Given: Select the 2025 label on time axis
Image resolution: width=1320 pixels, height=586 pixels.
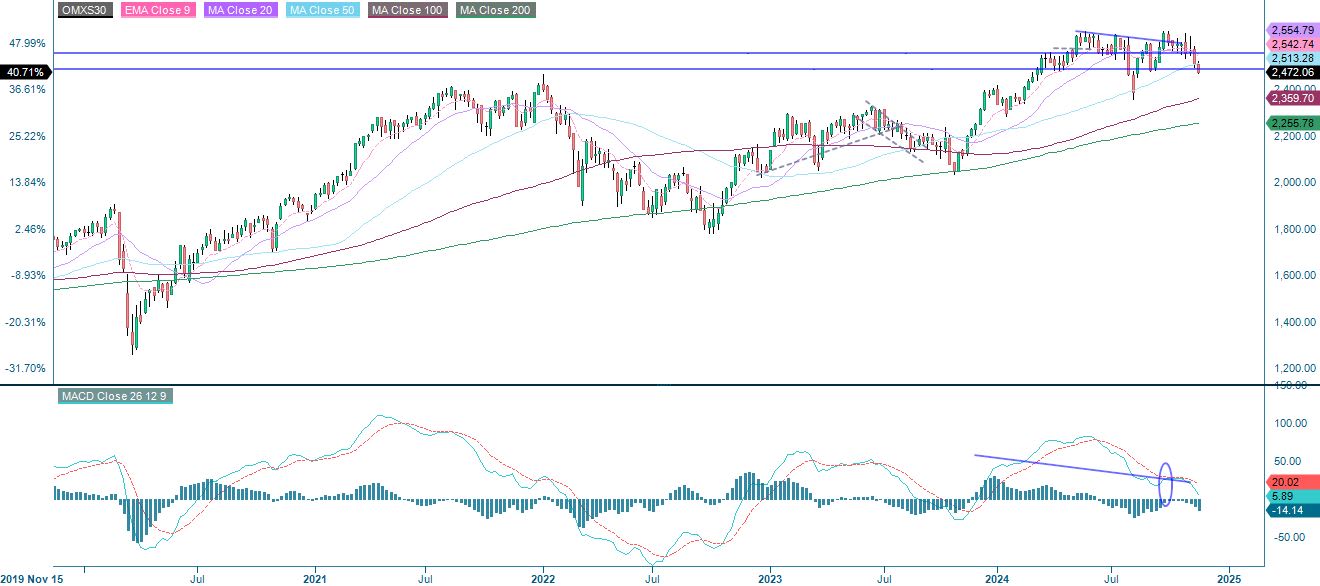Looking at the screenshot, I should click(1228, 577).
